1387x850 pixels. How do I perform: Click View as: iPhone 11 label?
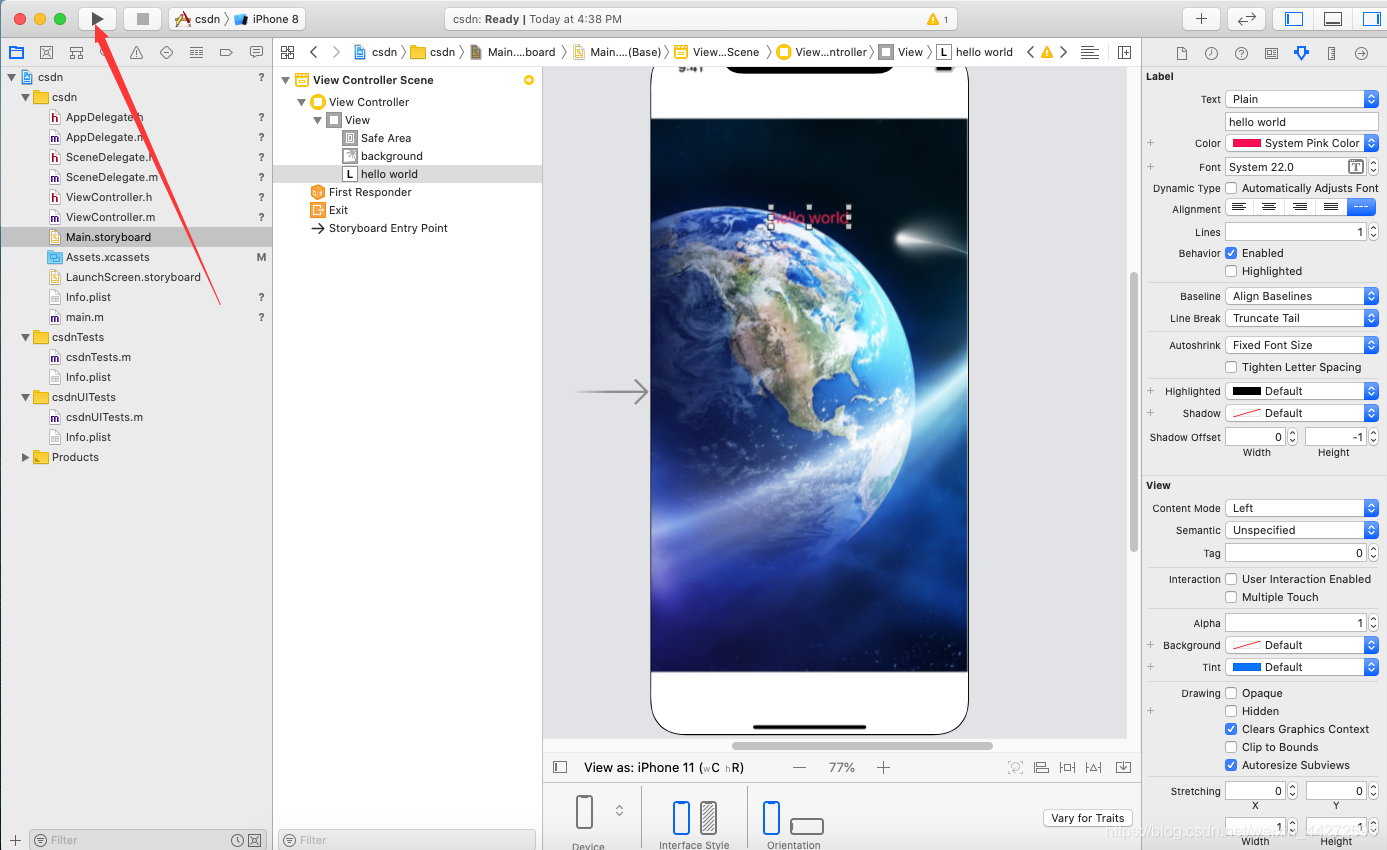(x=663, y=767)
